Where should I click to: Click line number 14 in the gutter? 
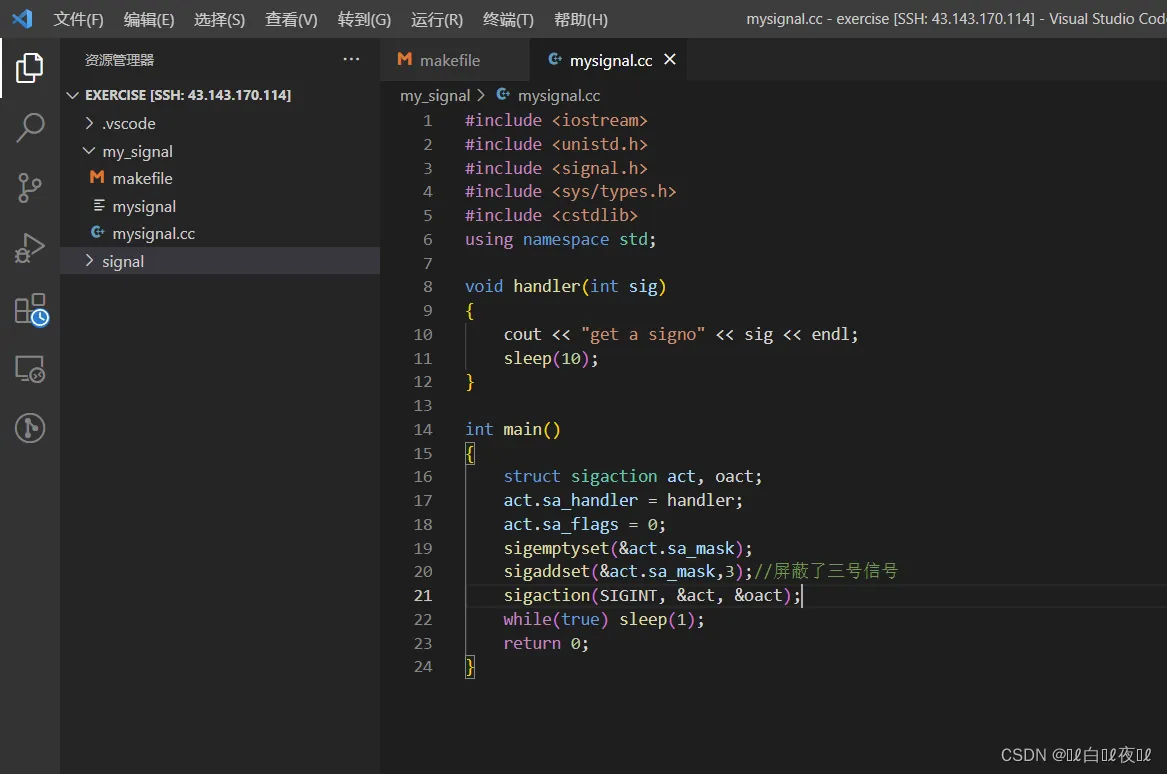coord(423,430)
